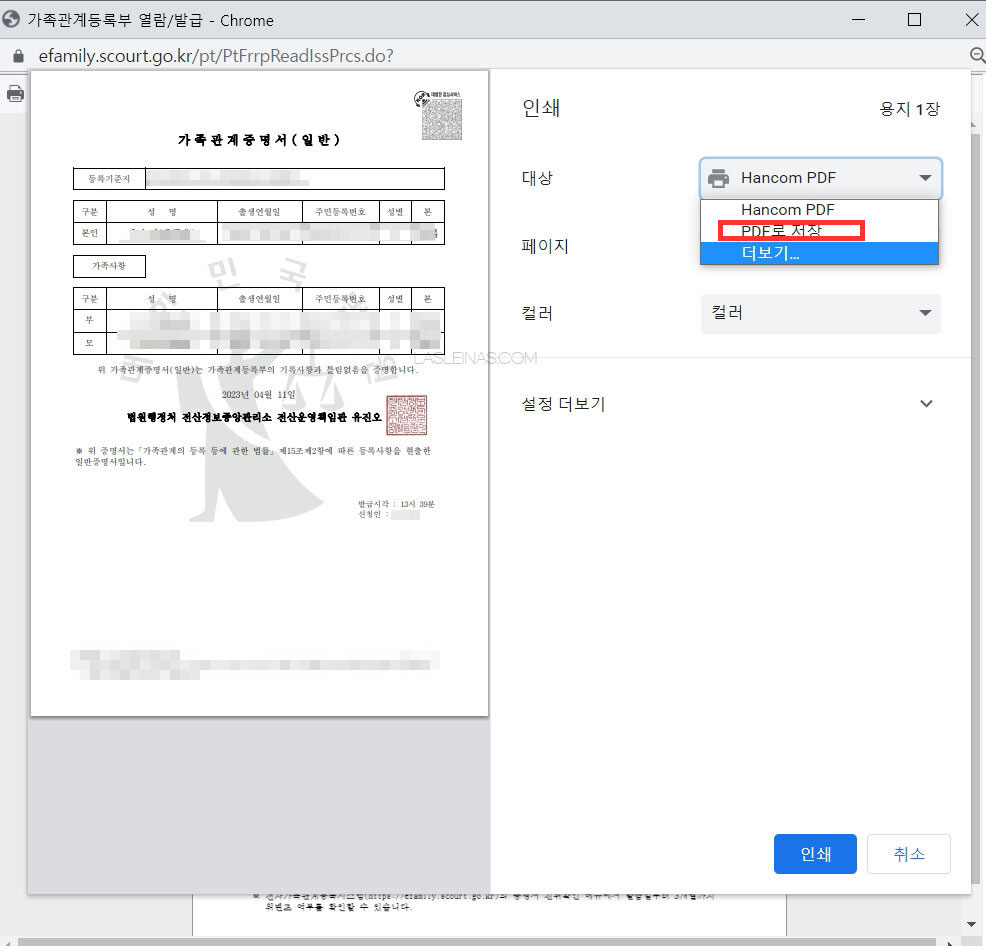Screen dimensions: 986x946
Task: Maximize the Chrome window
Action: pyautogui.click(x=914, y=19)
